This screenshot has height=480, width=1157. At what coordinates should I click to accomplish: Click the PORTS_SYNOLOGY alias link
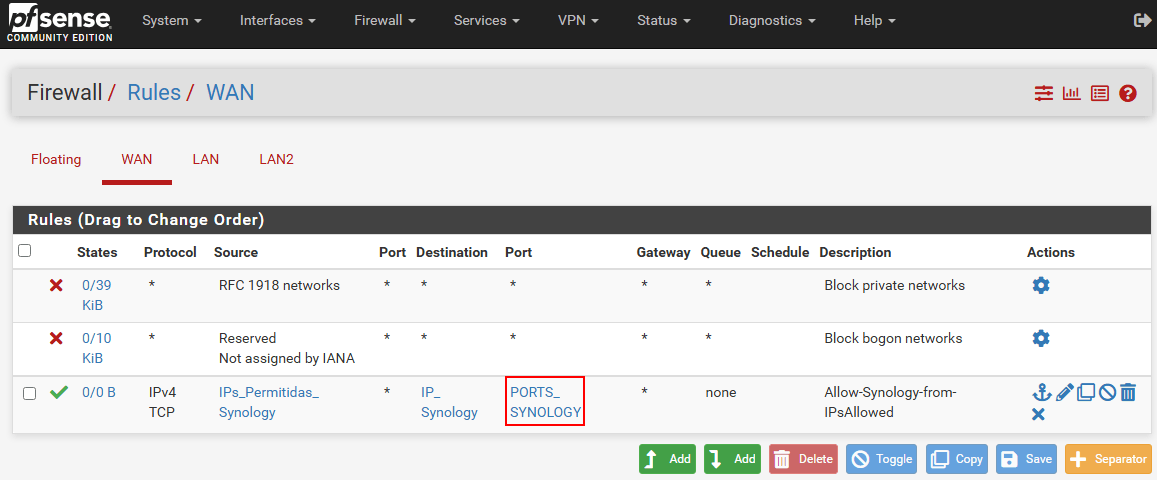[x=545, y=402]
